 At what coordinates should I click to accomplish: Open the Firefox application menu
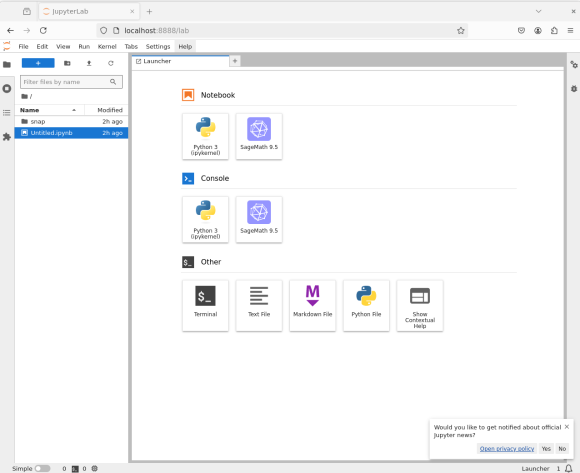click(570, 30)
